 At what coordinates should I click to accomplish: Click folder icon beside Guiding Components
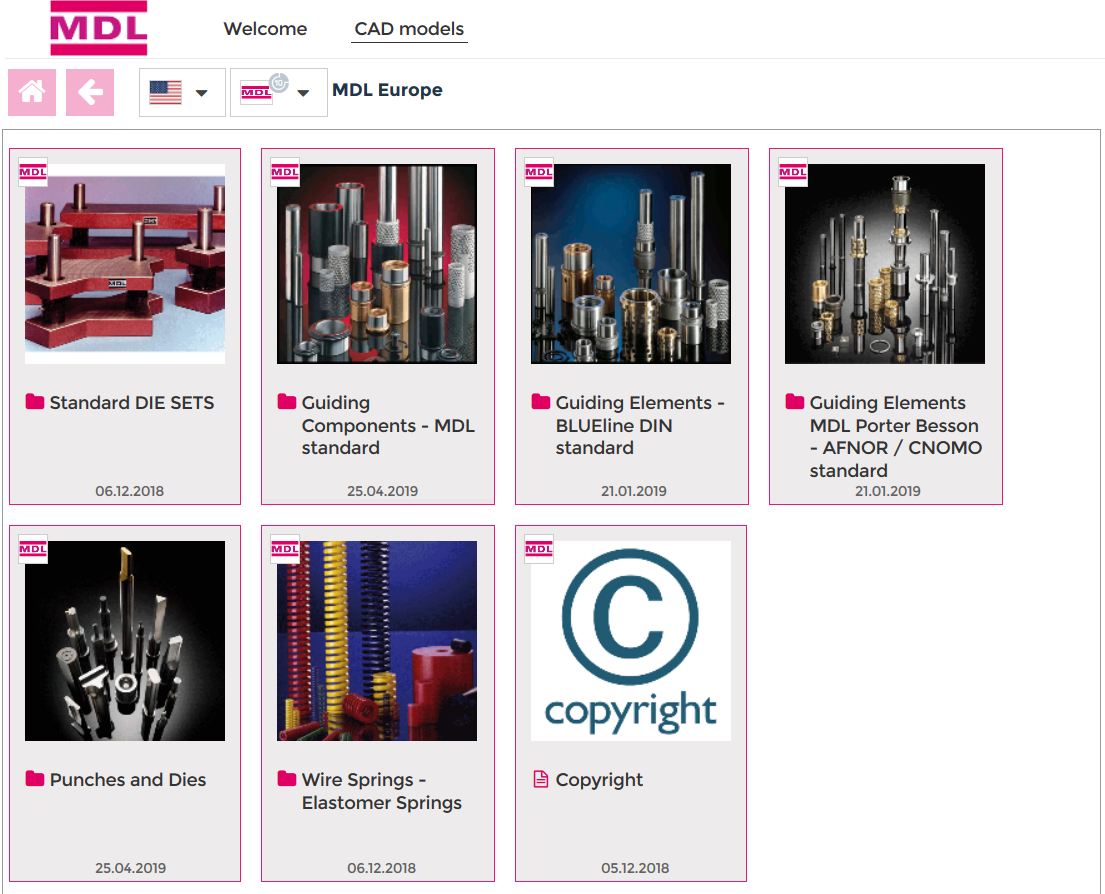tap(287, 402)
